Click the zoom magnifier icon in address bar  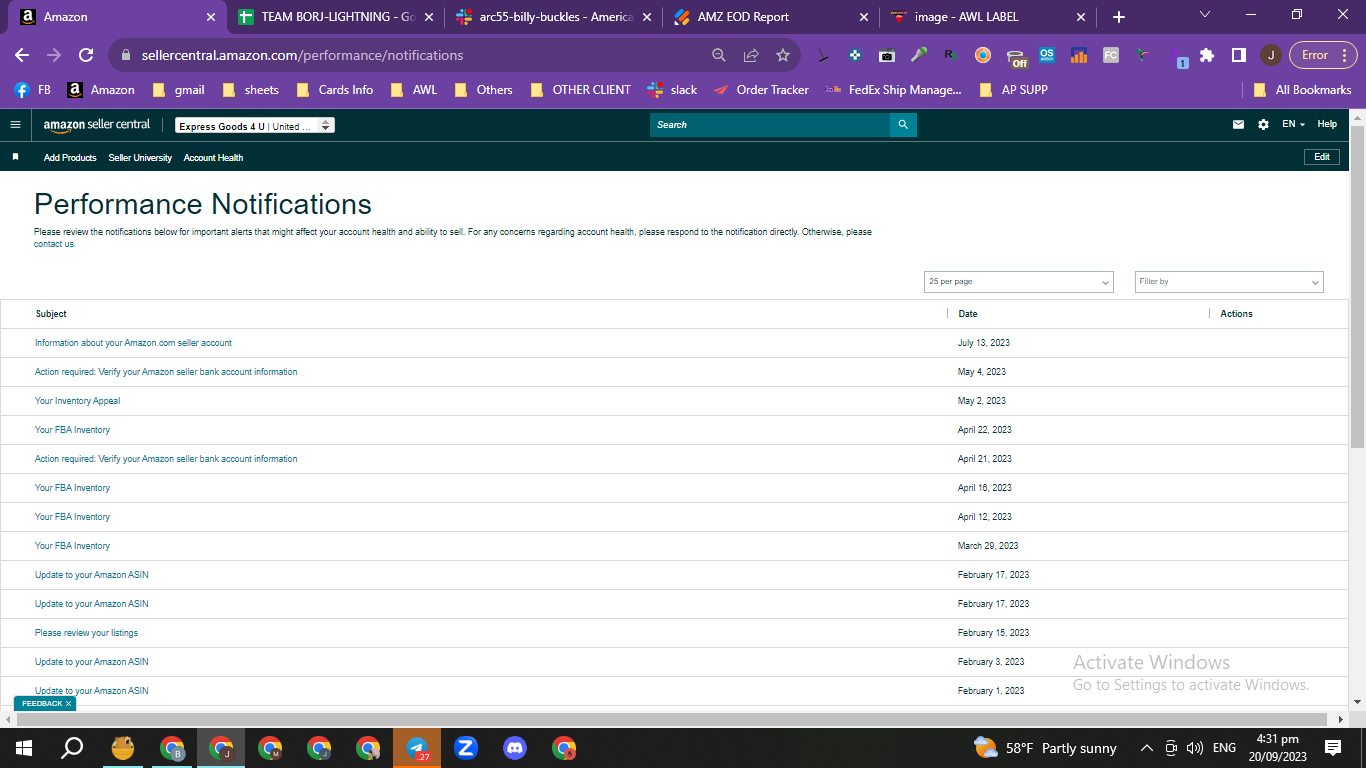719,55
